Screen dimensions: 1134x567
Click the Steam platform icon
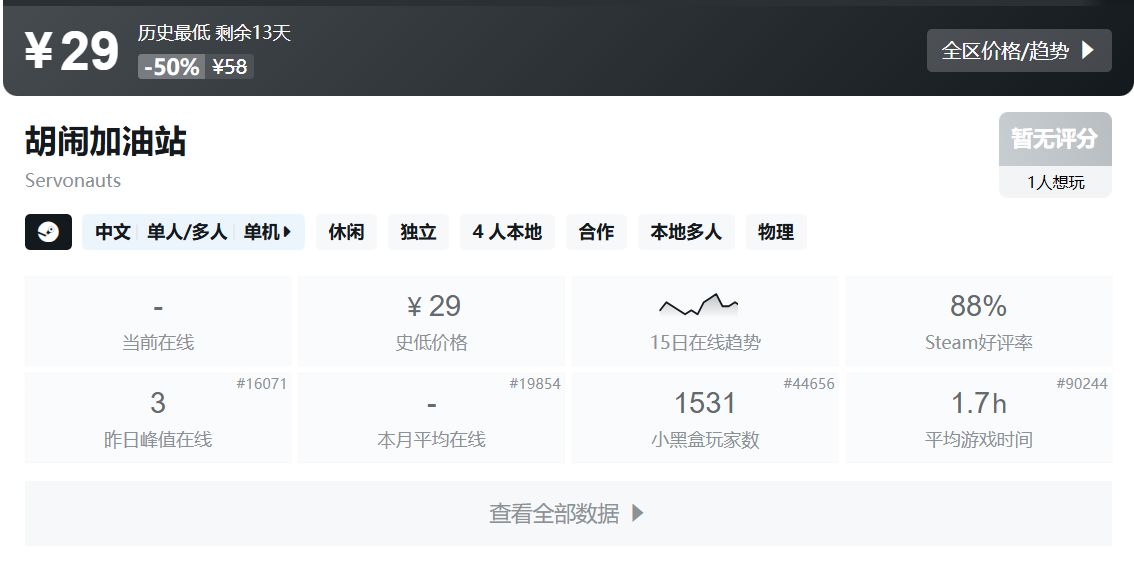click(x=48, y=232)
